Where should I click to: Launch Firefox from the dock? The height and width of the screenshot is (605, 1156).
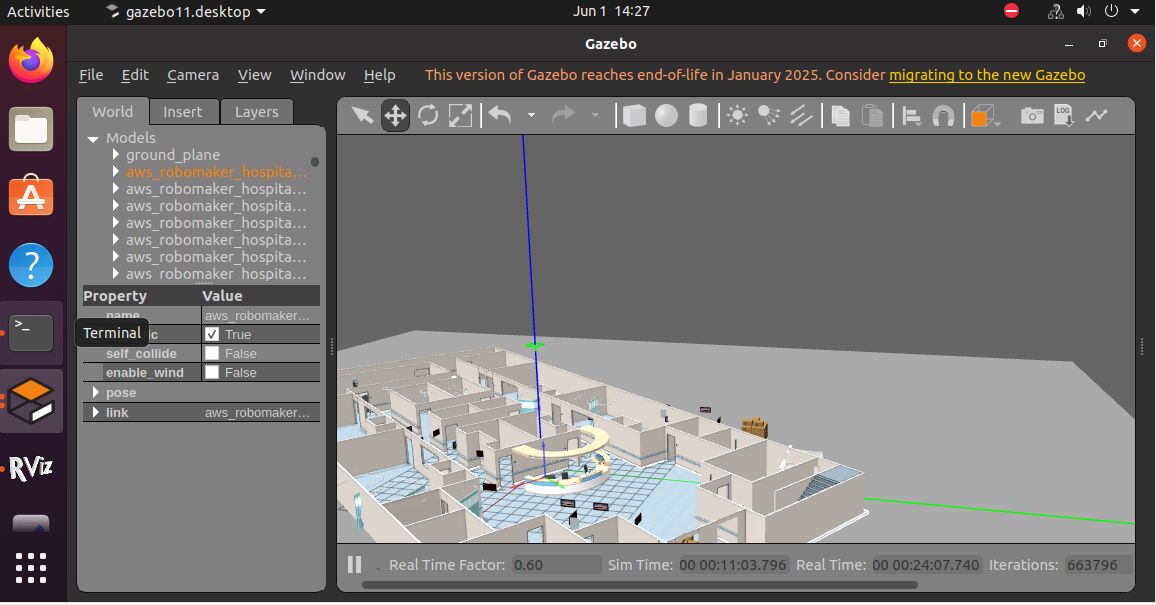[x=31, y=60]
